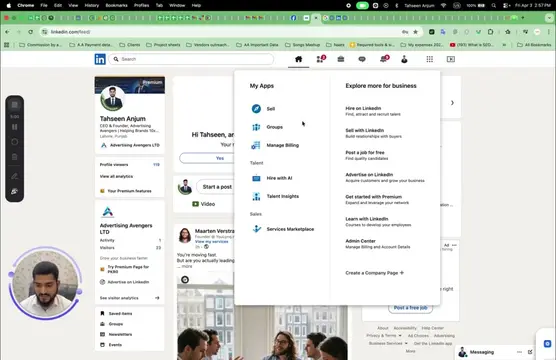The image size is (556, 360).
Task: Pause the screen recording
Action: tap(15, 127)
